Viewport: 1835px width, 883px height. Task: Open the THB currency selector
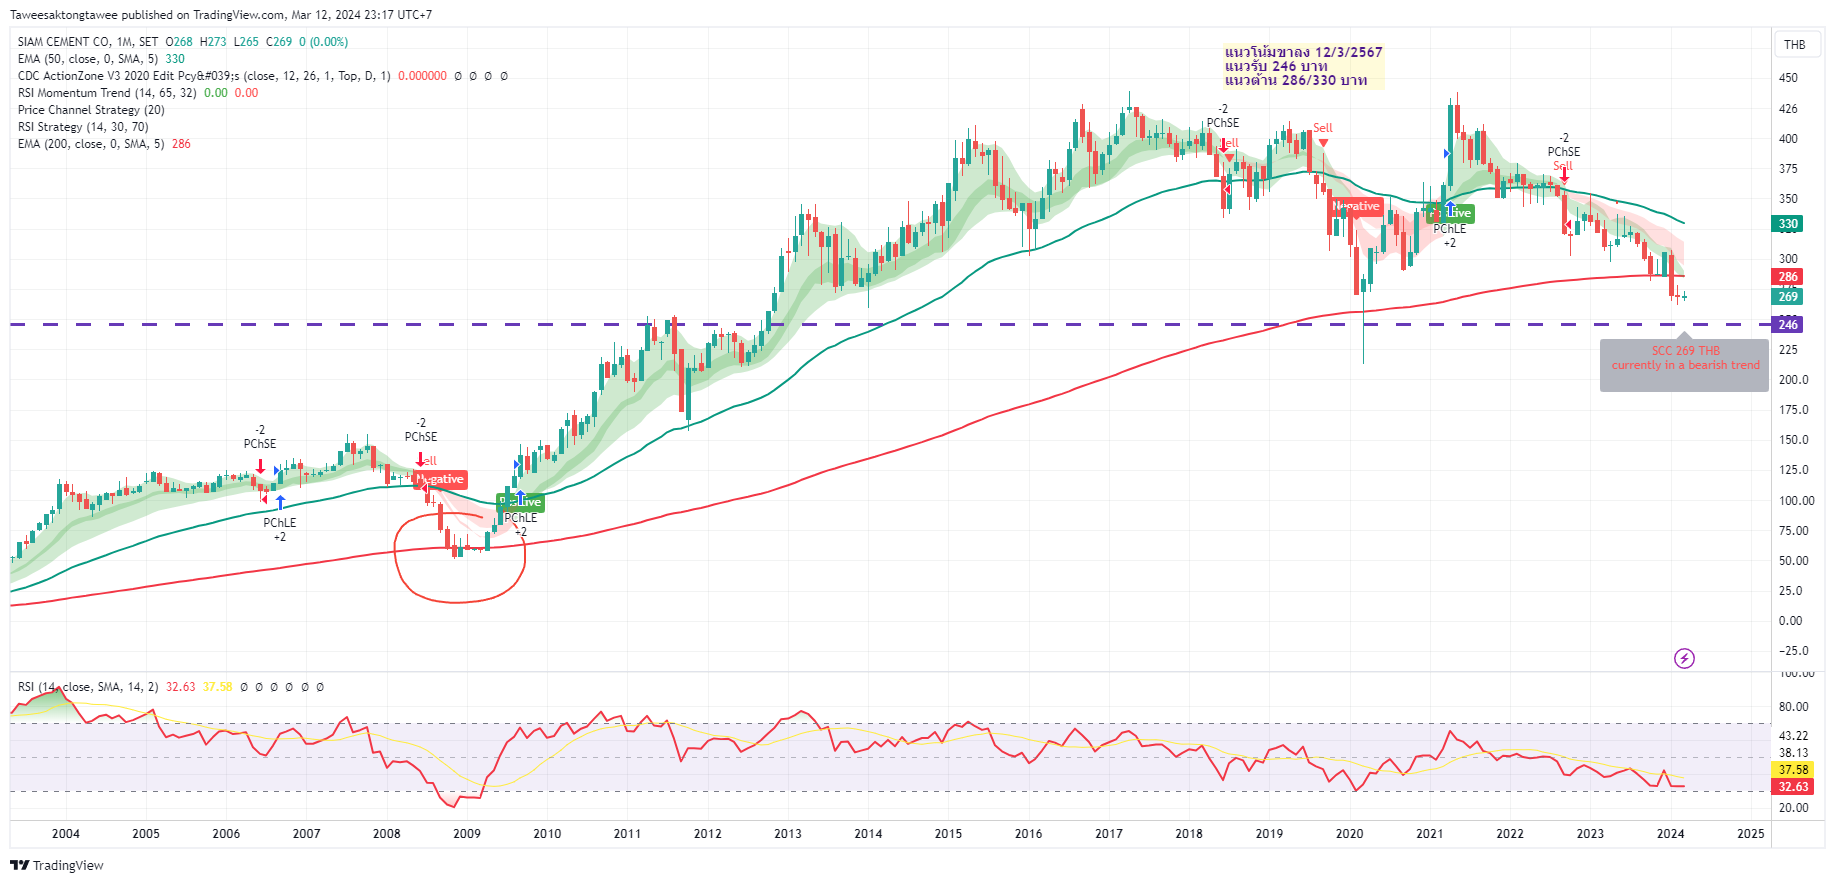point(1795,44)
